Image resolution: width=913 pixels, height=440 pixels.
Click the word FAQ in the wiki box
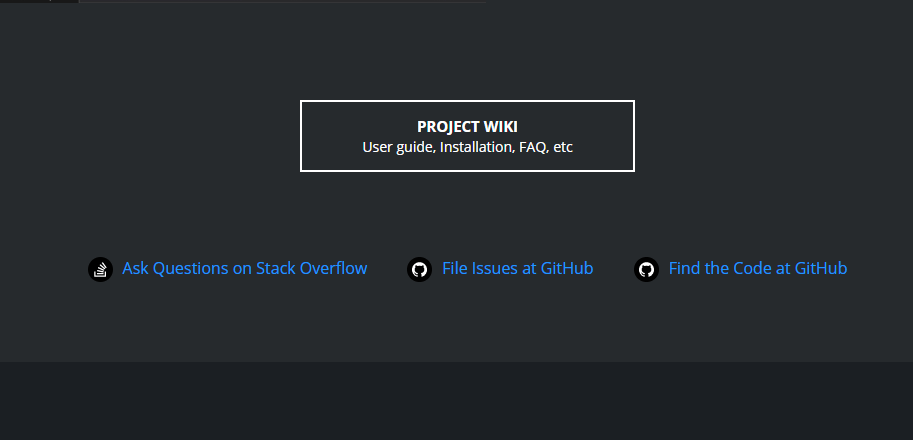[x=534, y=147]
